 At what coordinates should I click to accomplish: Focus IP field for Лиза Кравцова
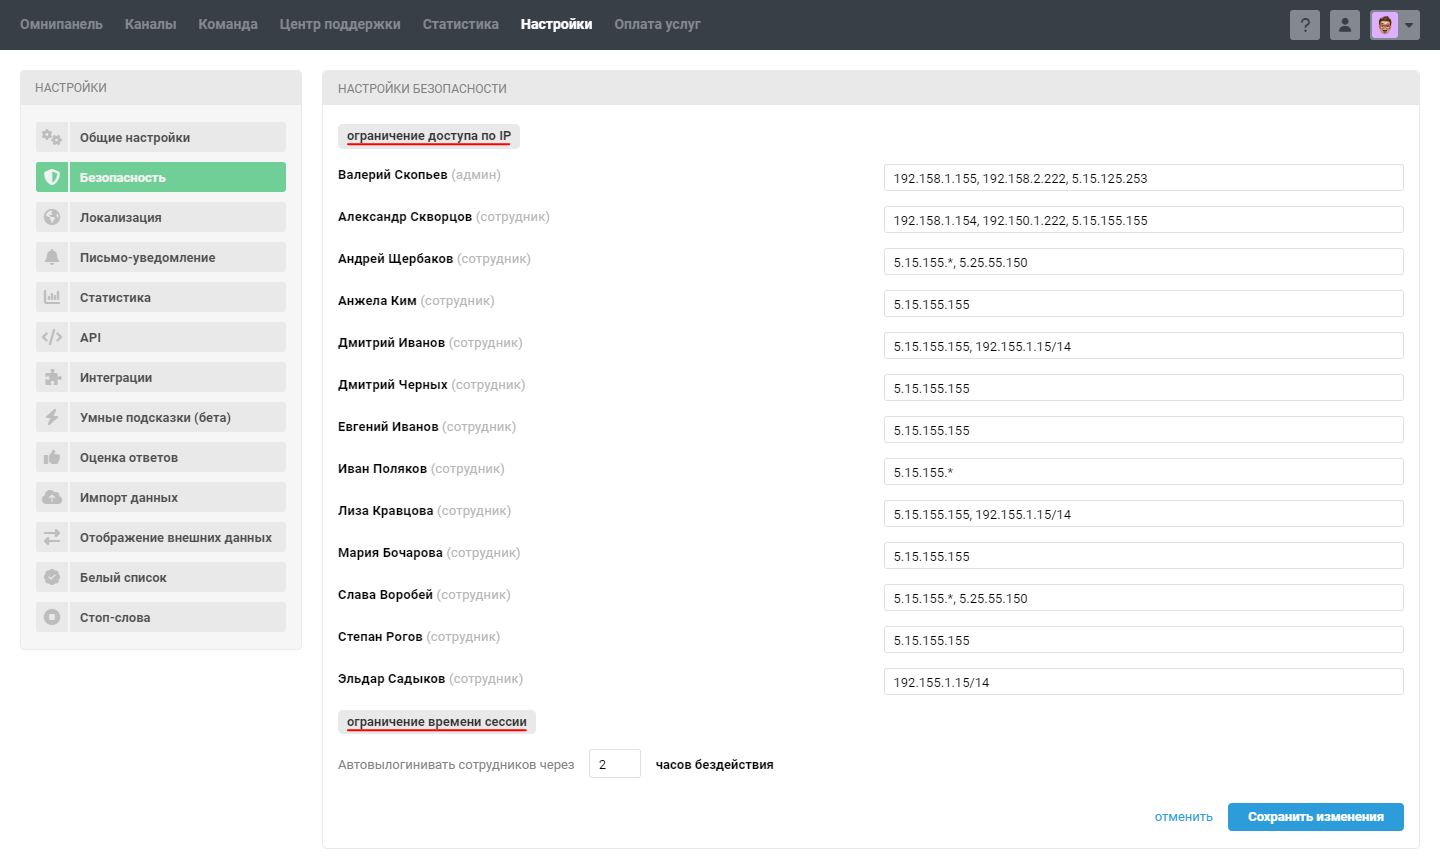1144,514
